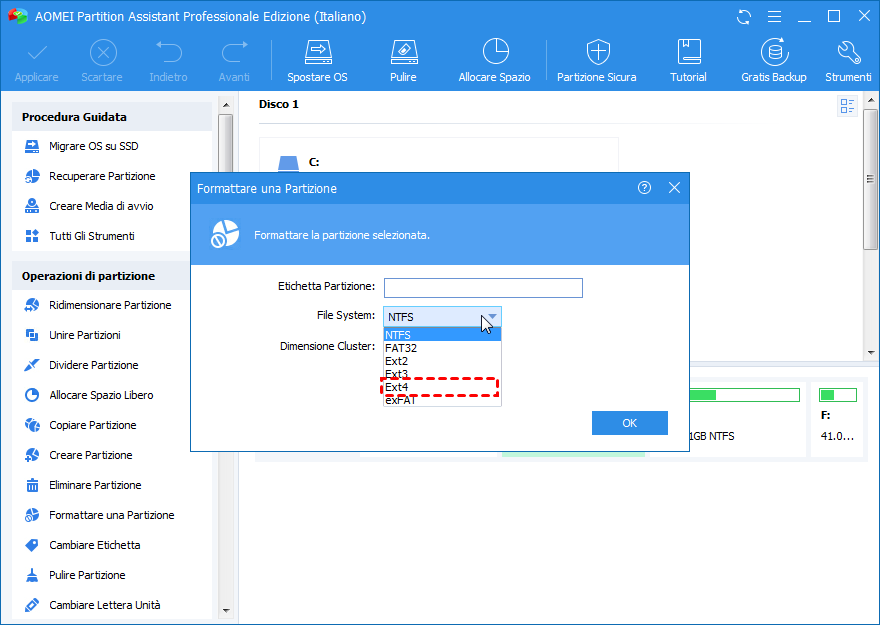Select Ext3 in the file system list
This screenshot has width=880, height=625.
442,374
